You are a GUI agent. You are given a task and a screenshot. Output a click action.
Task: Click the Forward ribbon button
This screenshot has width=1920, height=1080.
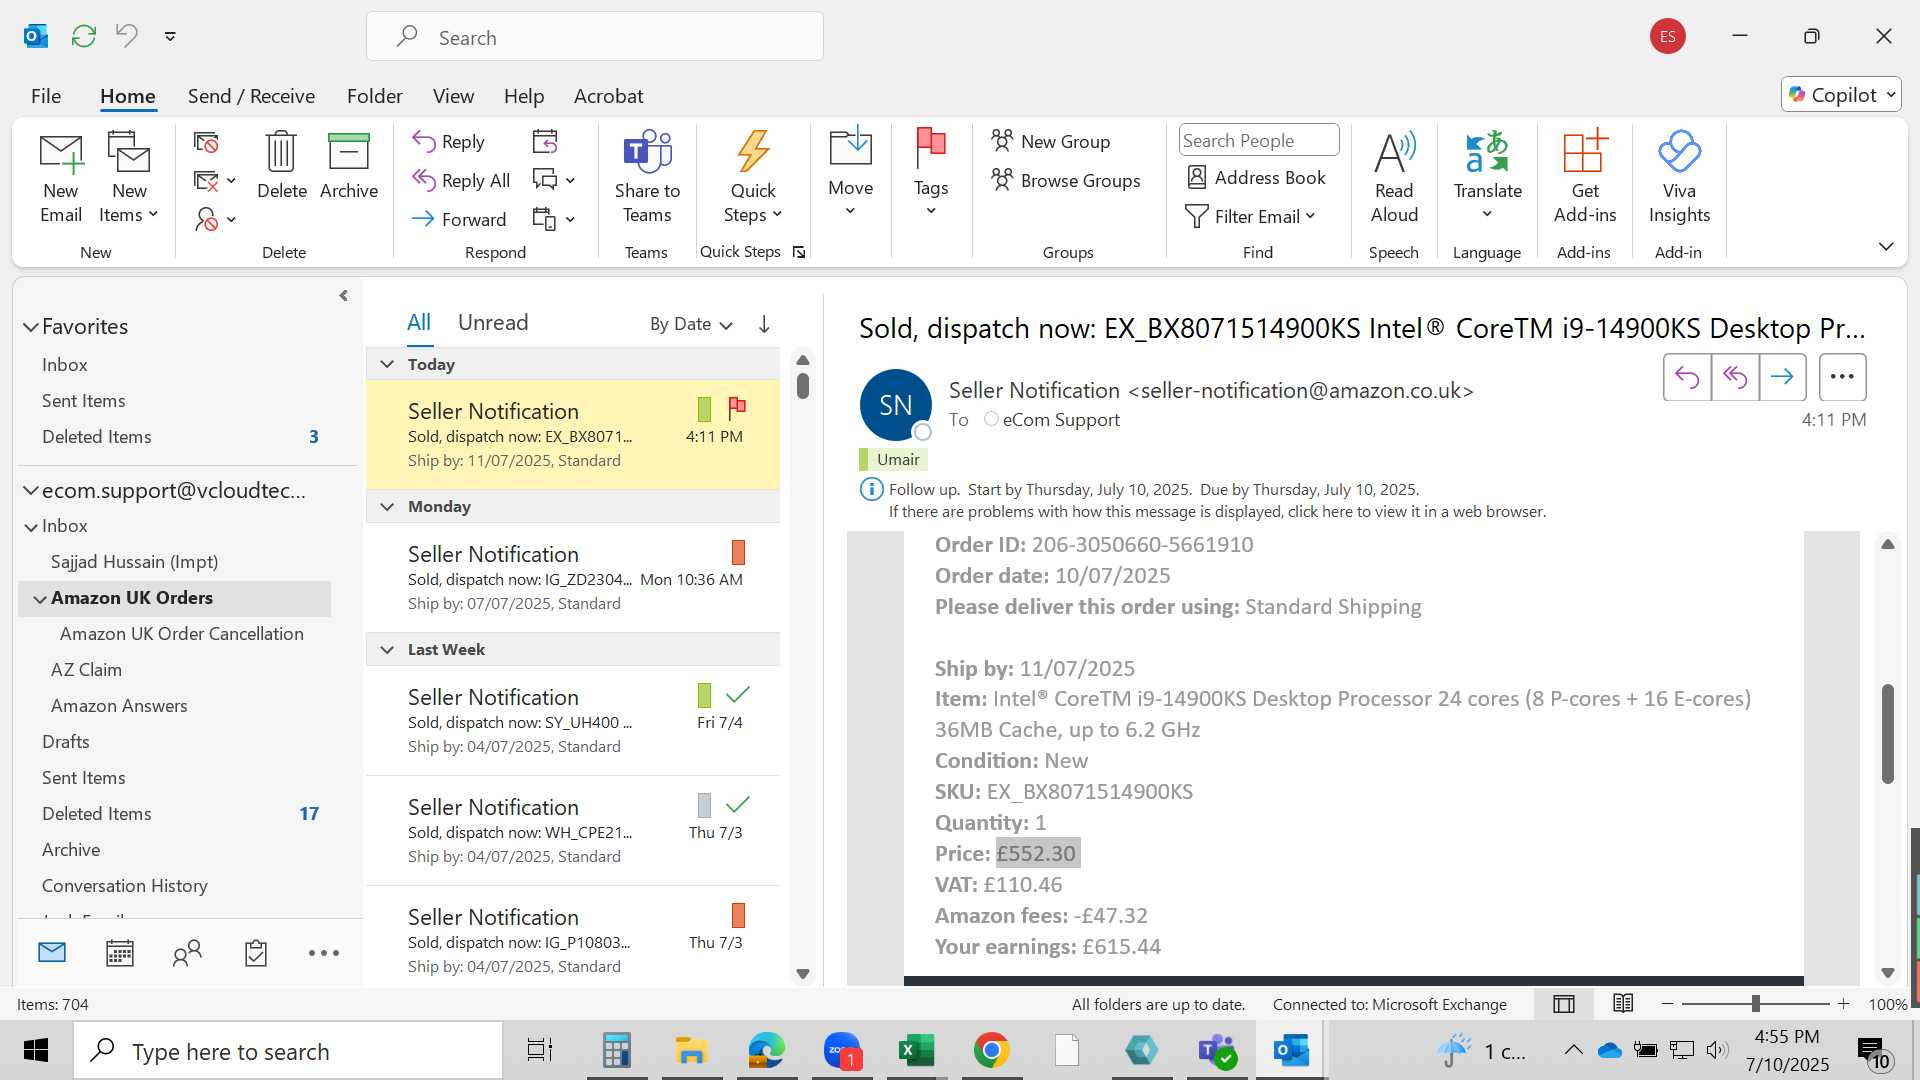460,219
